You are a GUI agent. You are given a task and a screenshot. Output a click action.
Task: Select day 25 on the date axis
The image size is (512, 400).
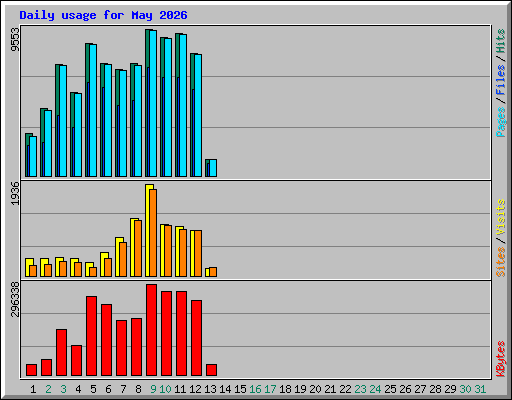pyautogui.click(x=390, y=389)
